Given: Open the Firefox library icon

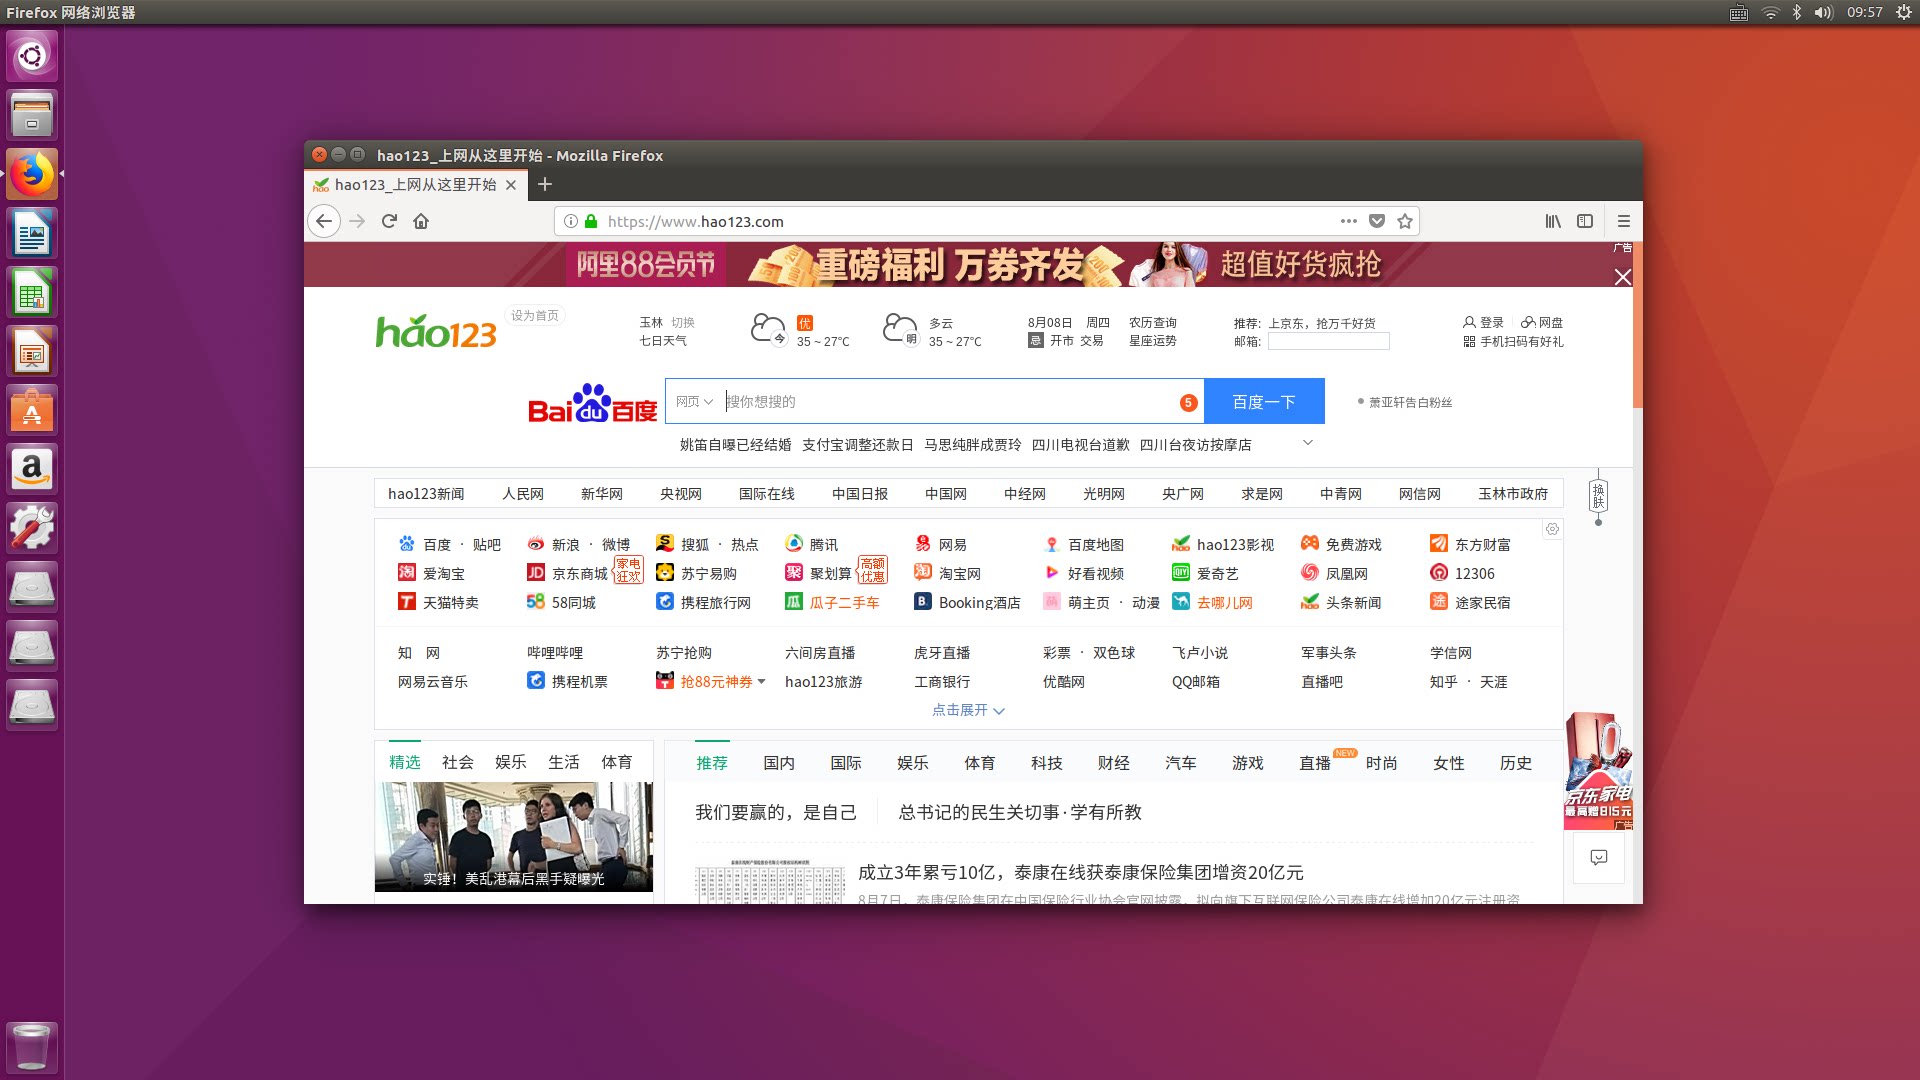Looking at the screenshot, I should pos(1552,221).
